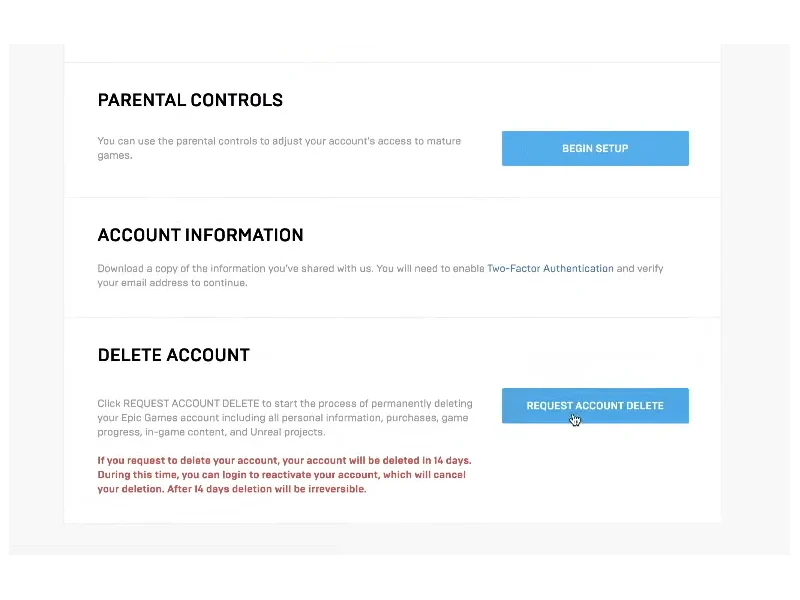The height and width of the screenshot is (600, 800).
Task: Click the word 'purchases' in the description
Action: (413, 418)
